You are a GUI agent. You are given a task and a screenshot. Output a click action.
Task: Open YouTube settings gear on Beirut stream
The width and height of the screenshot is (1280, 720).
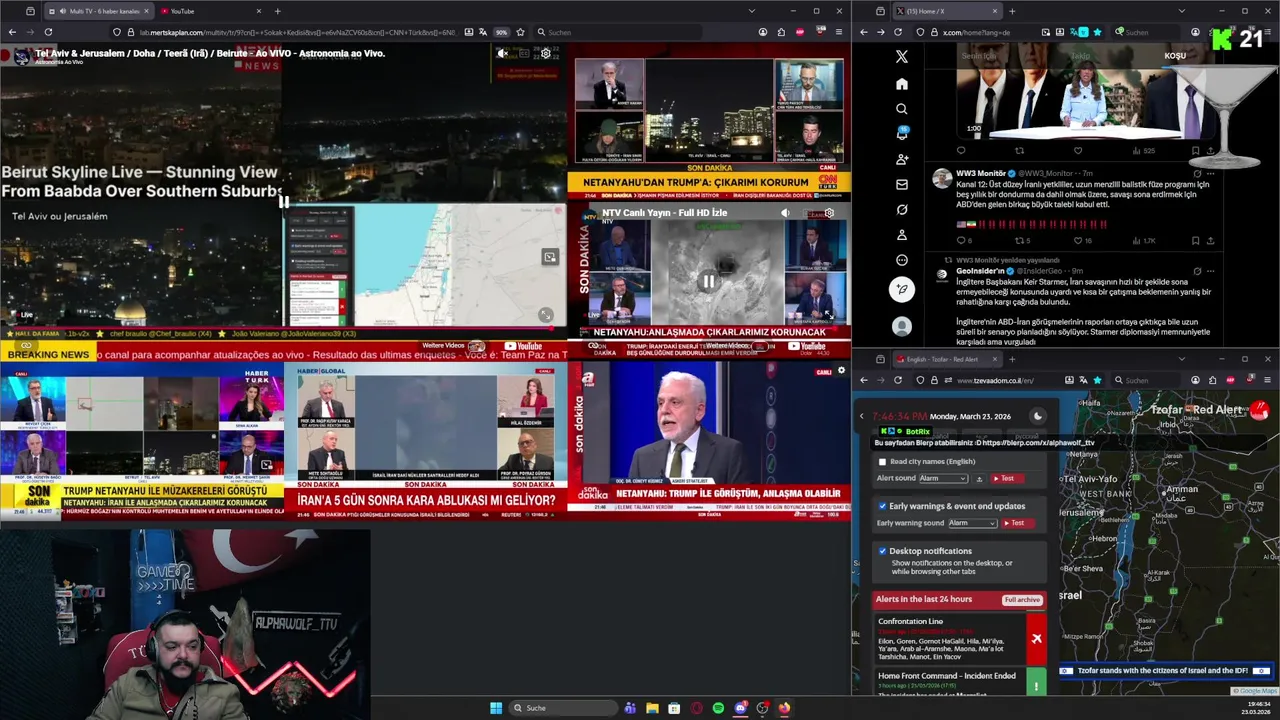(546, 53)
